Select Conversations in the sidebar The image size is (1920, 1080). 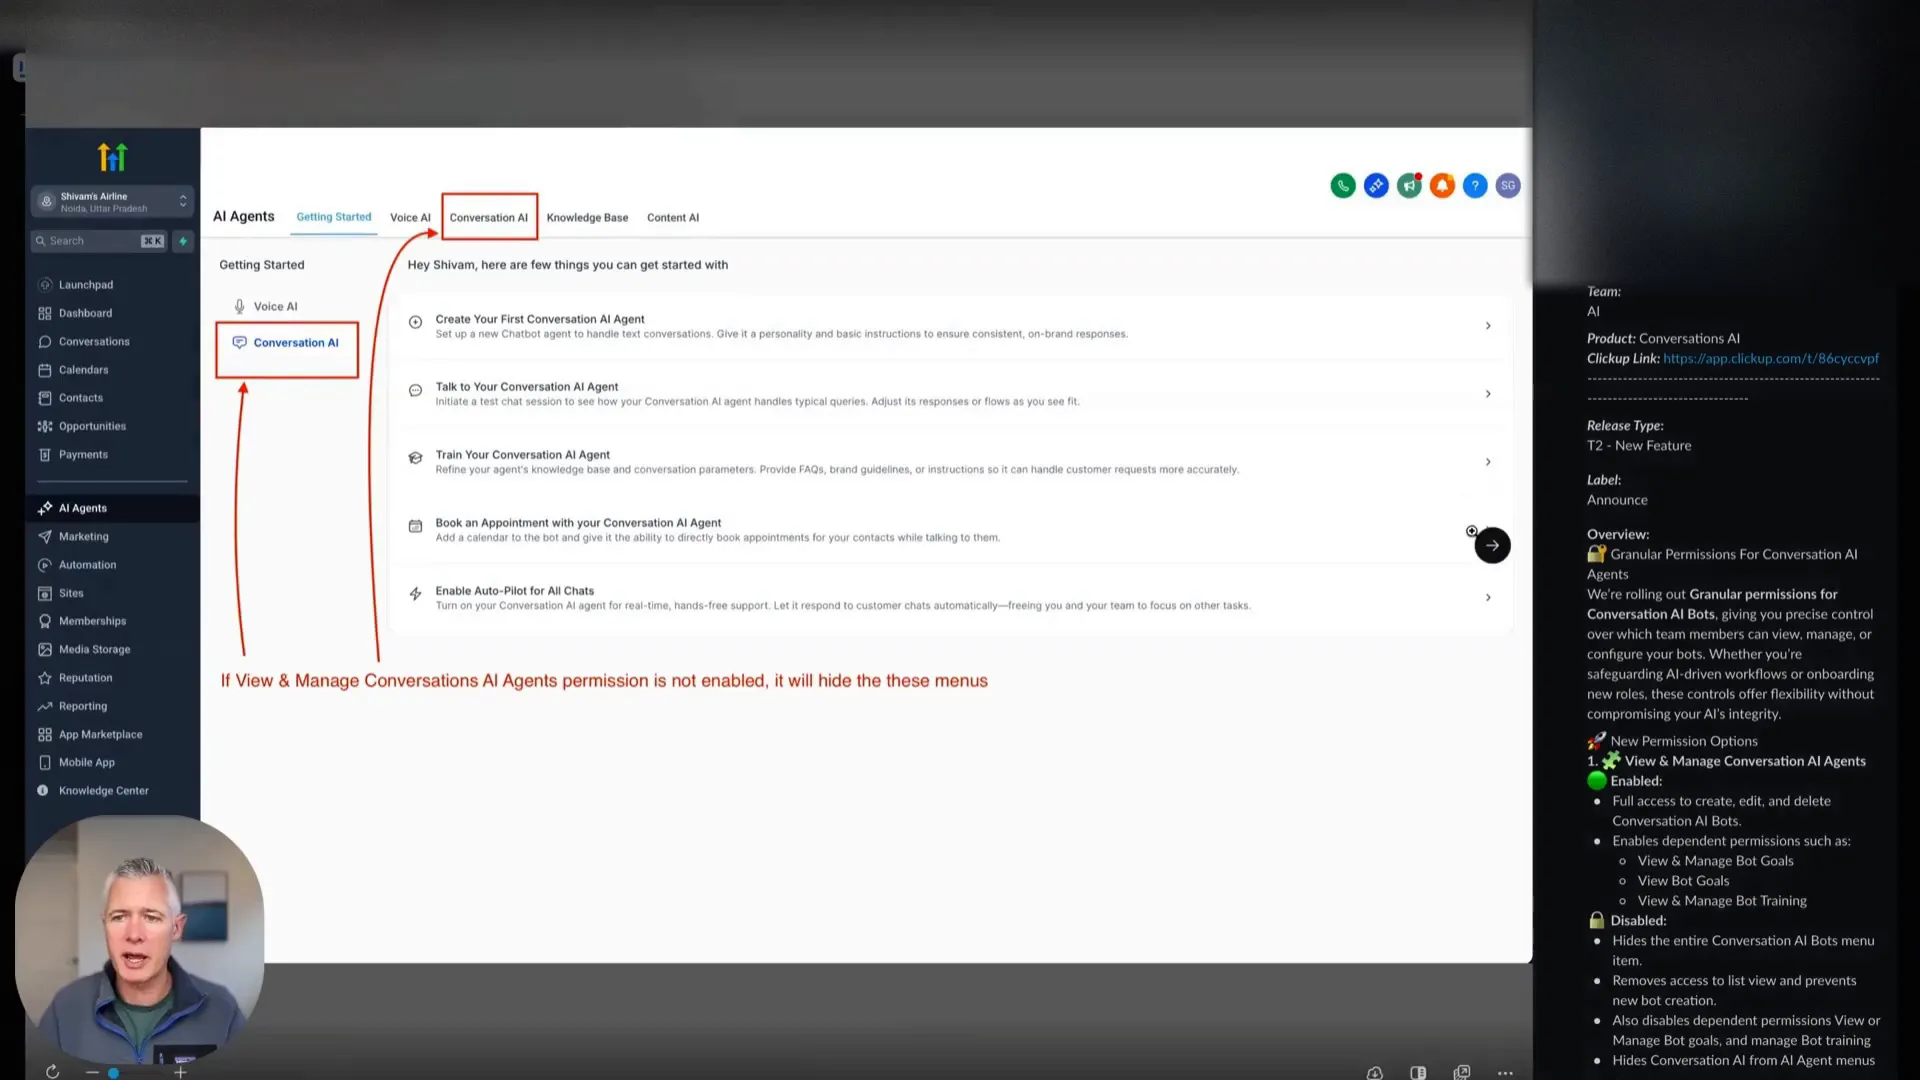tap(94, 341)
